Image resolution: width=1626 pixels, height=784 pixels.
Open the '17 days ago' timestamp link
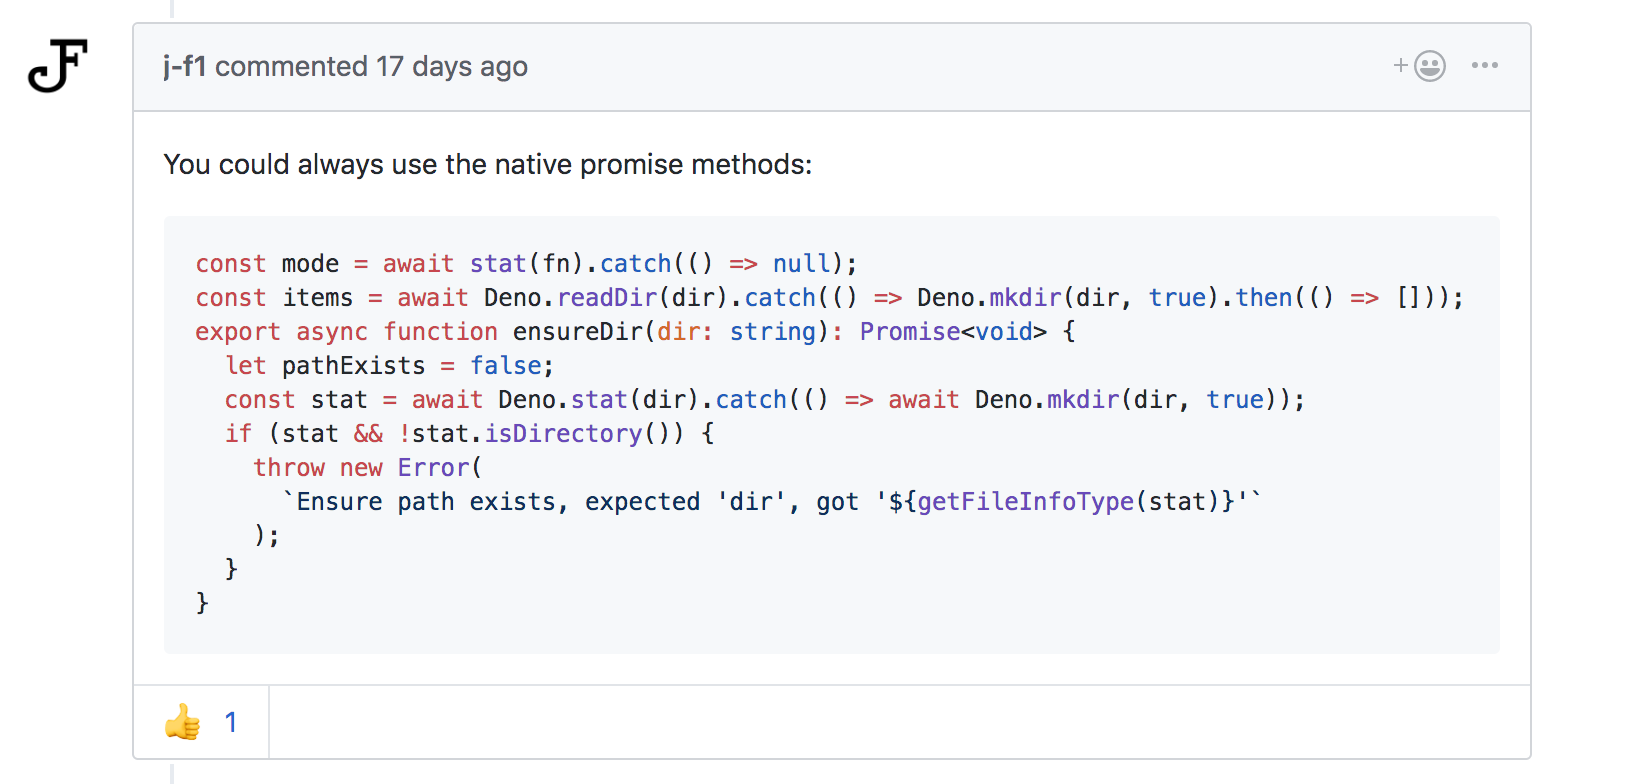452,66
